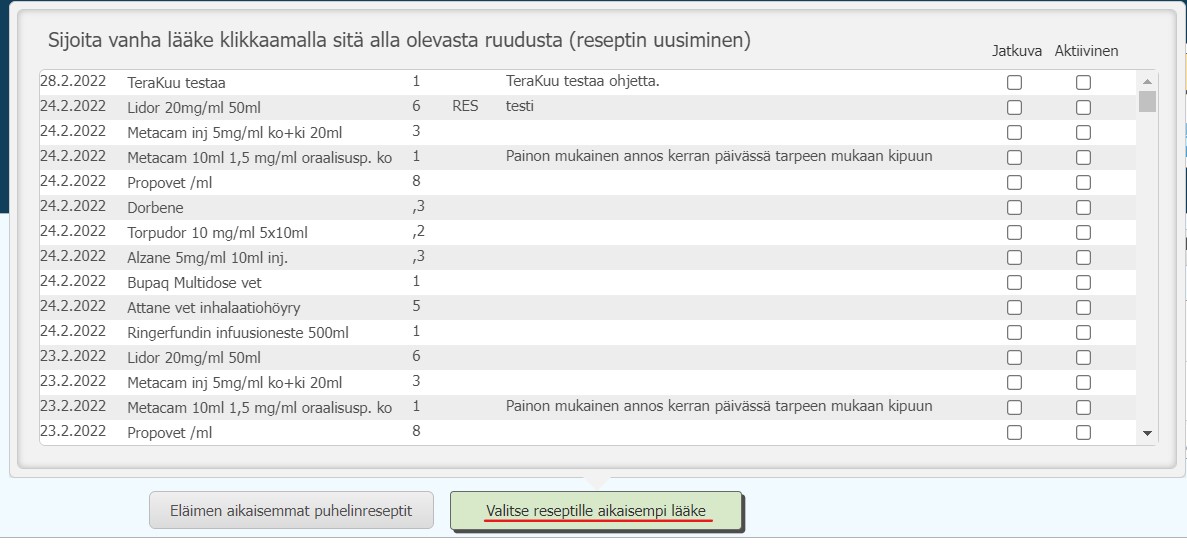Tick Jatkuva checkbox for TeraKuu testaa
The height and width of the screenshot is (556, 1187).
tap(1014, 83)
